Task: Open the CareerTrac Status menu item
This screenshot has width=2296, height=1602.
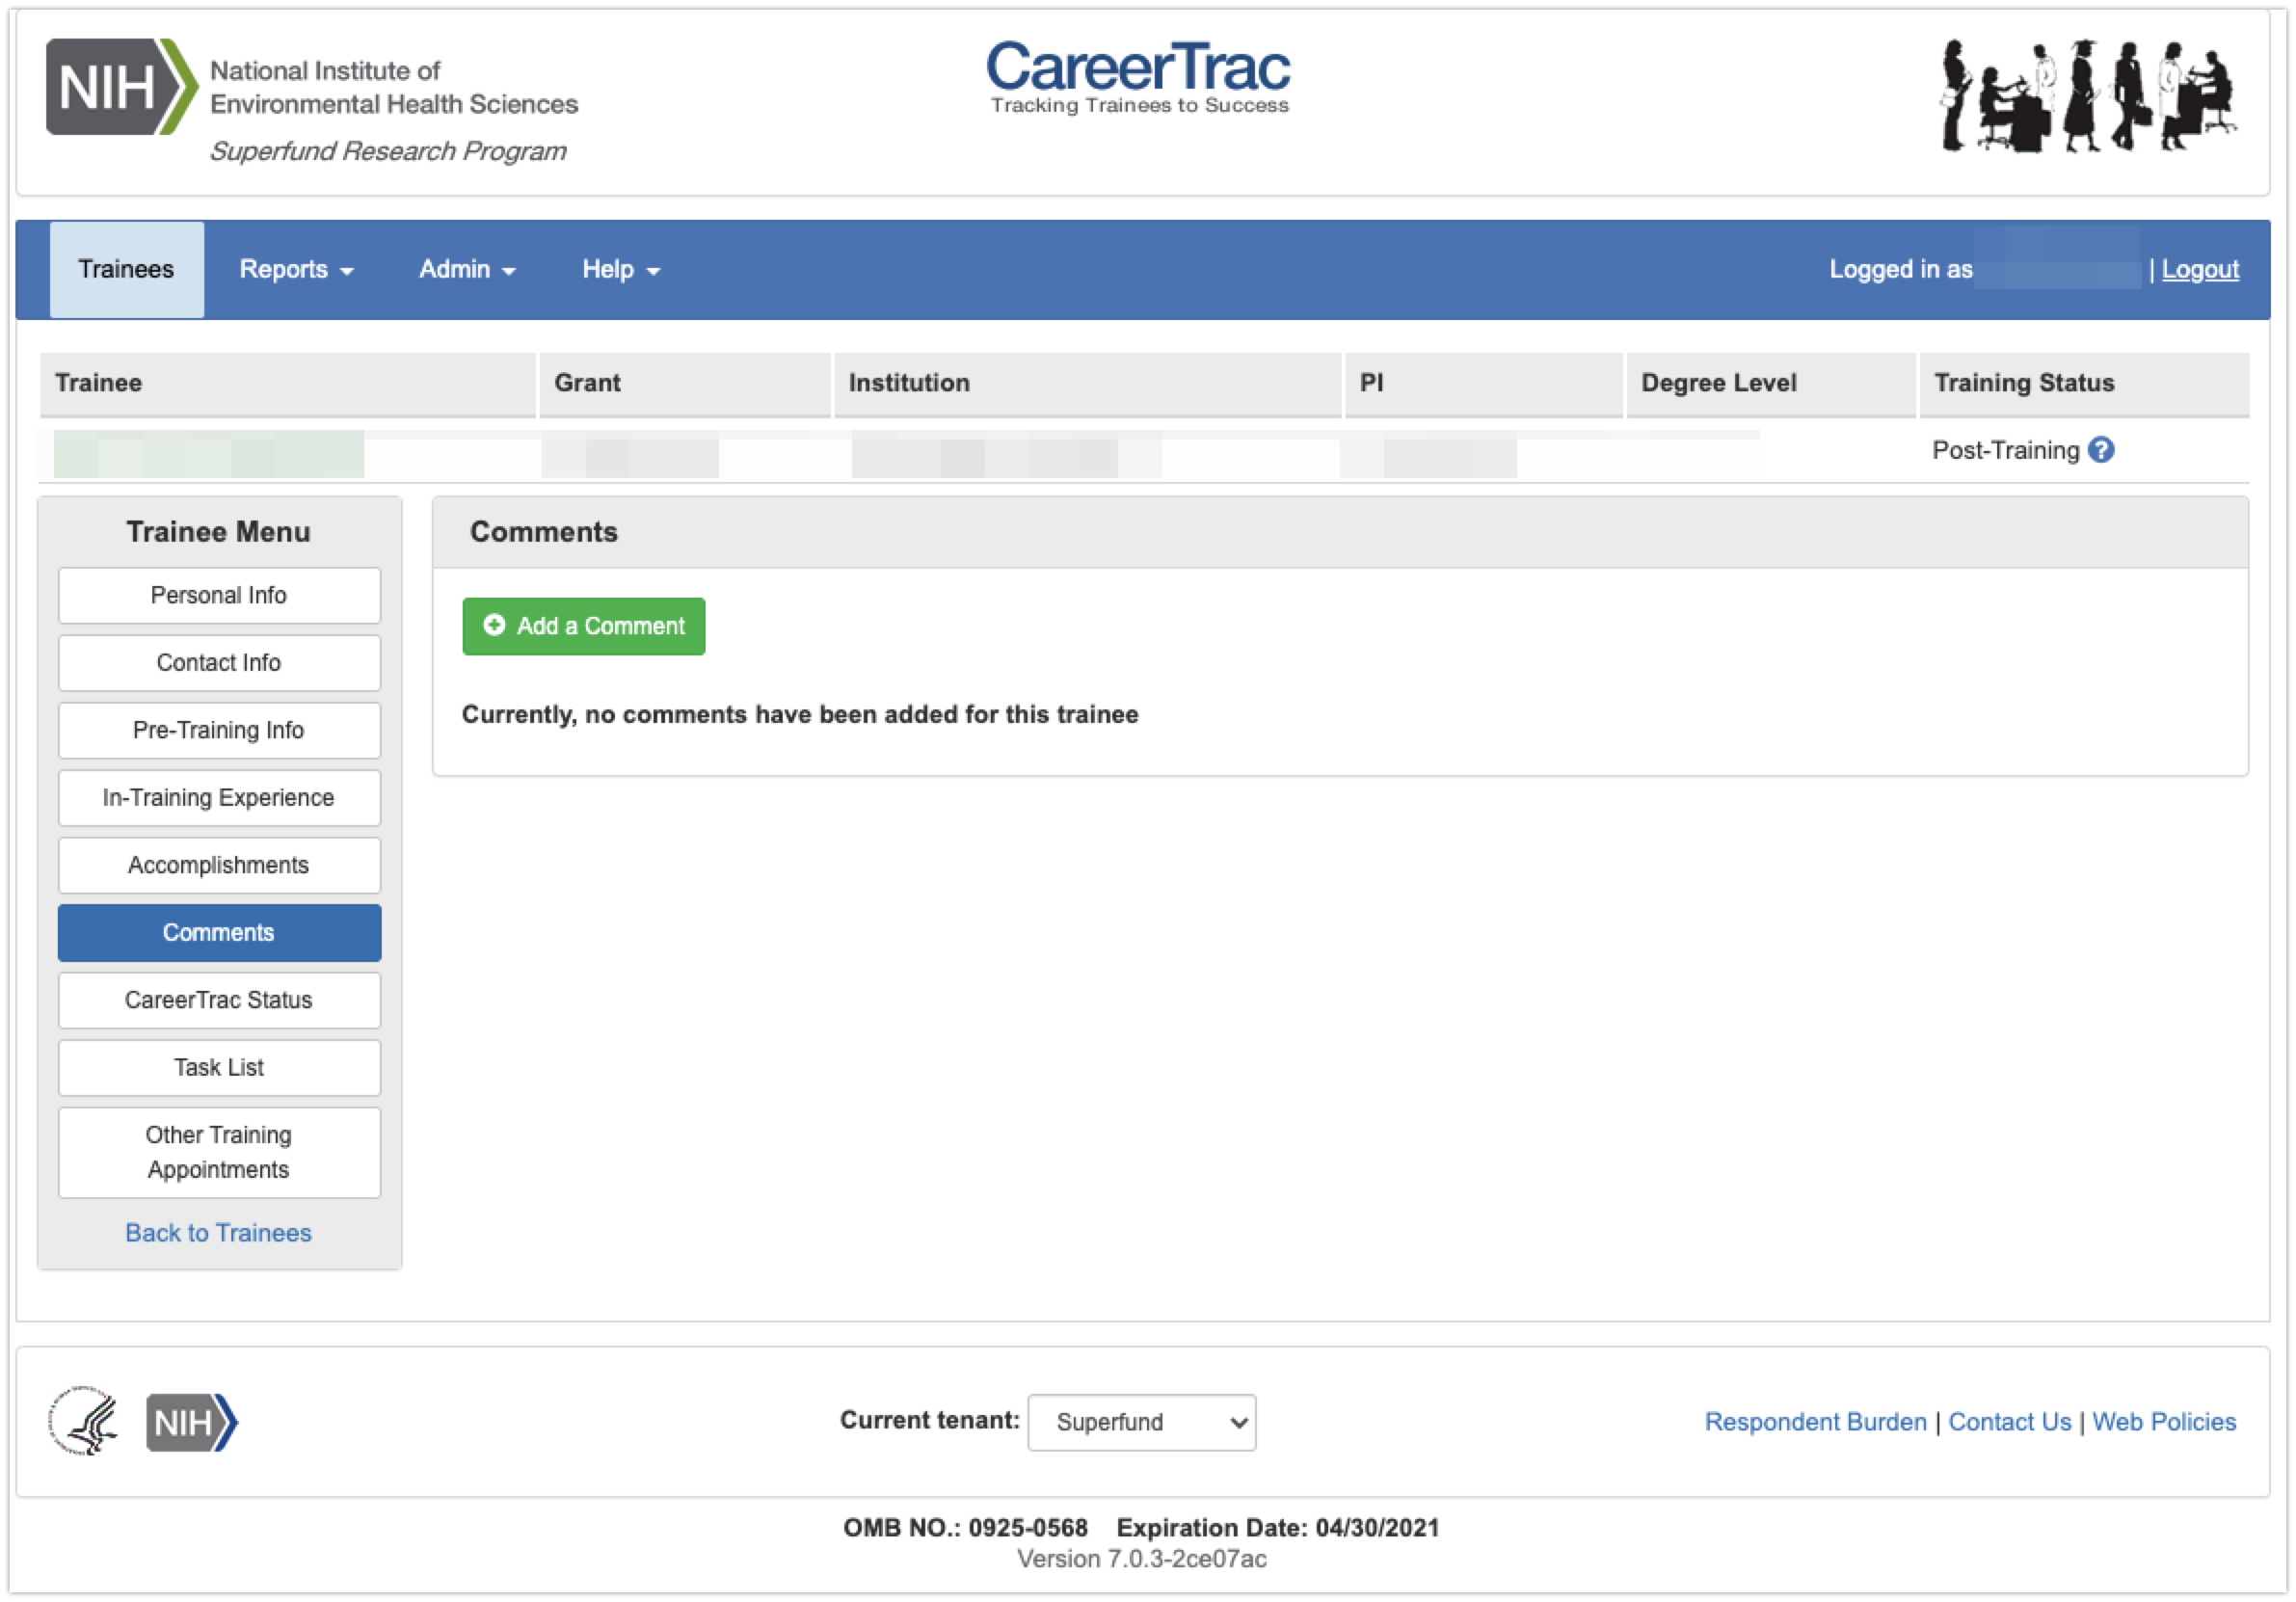Action: (219, 1000)
